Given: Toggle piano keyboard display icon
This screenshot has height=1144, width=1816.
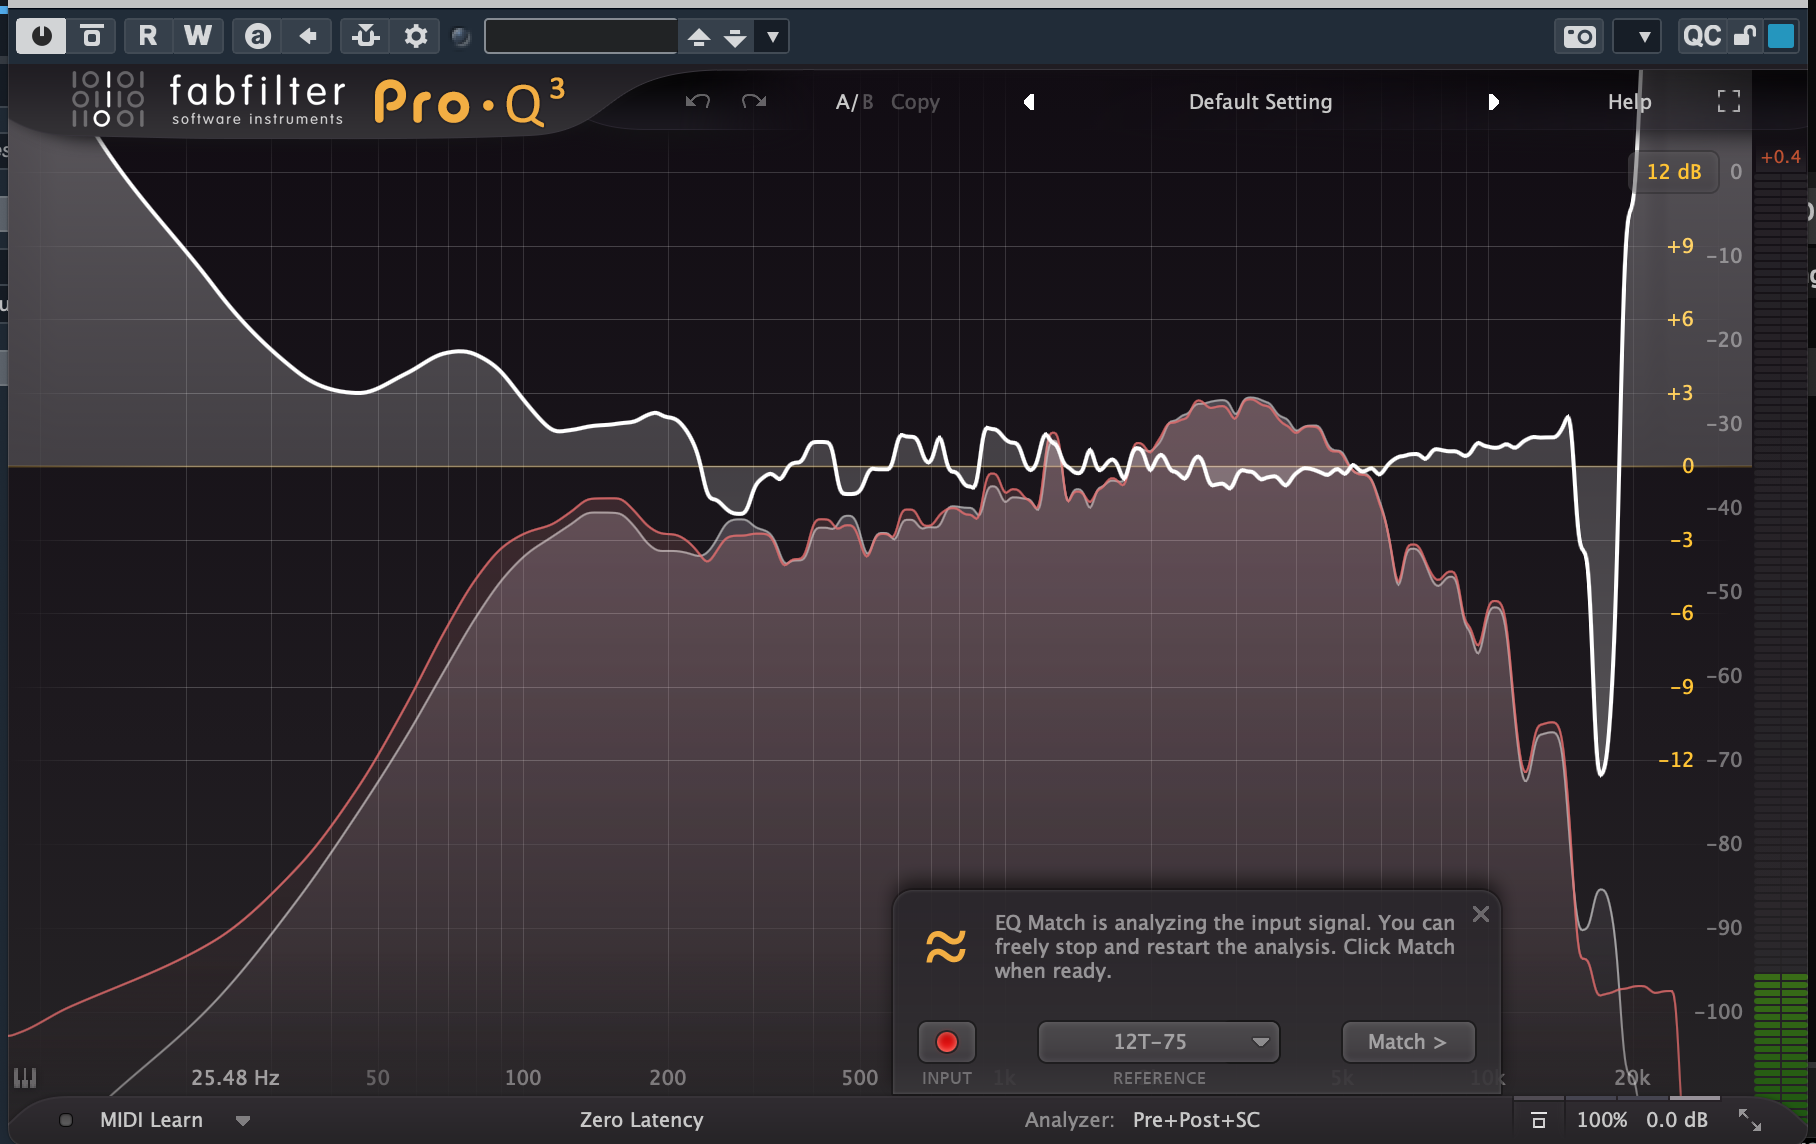Looking at the screenshot, I should coord(25,1077).
